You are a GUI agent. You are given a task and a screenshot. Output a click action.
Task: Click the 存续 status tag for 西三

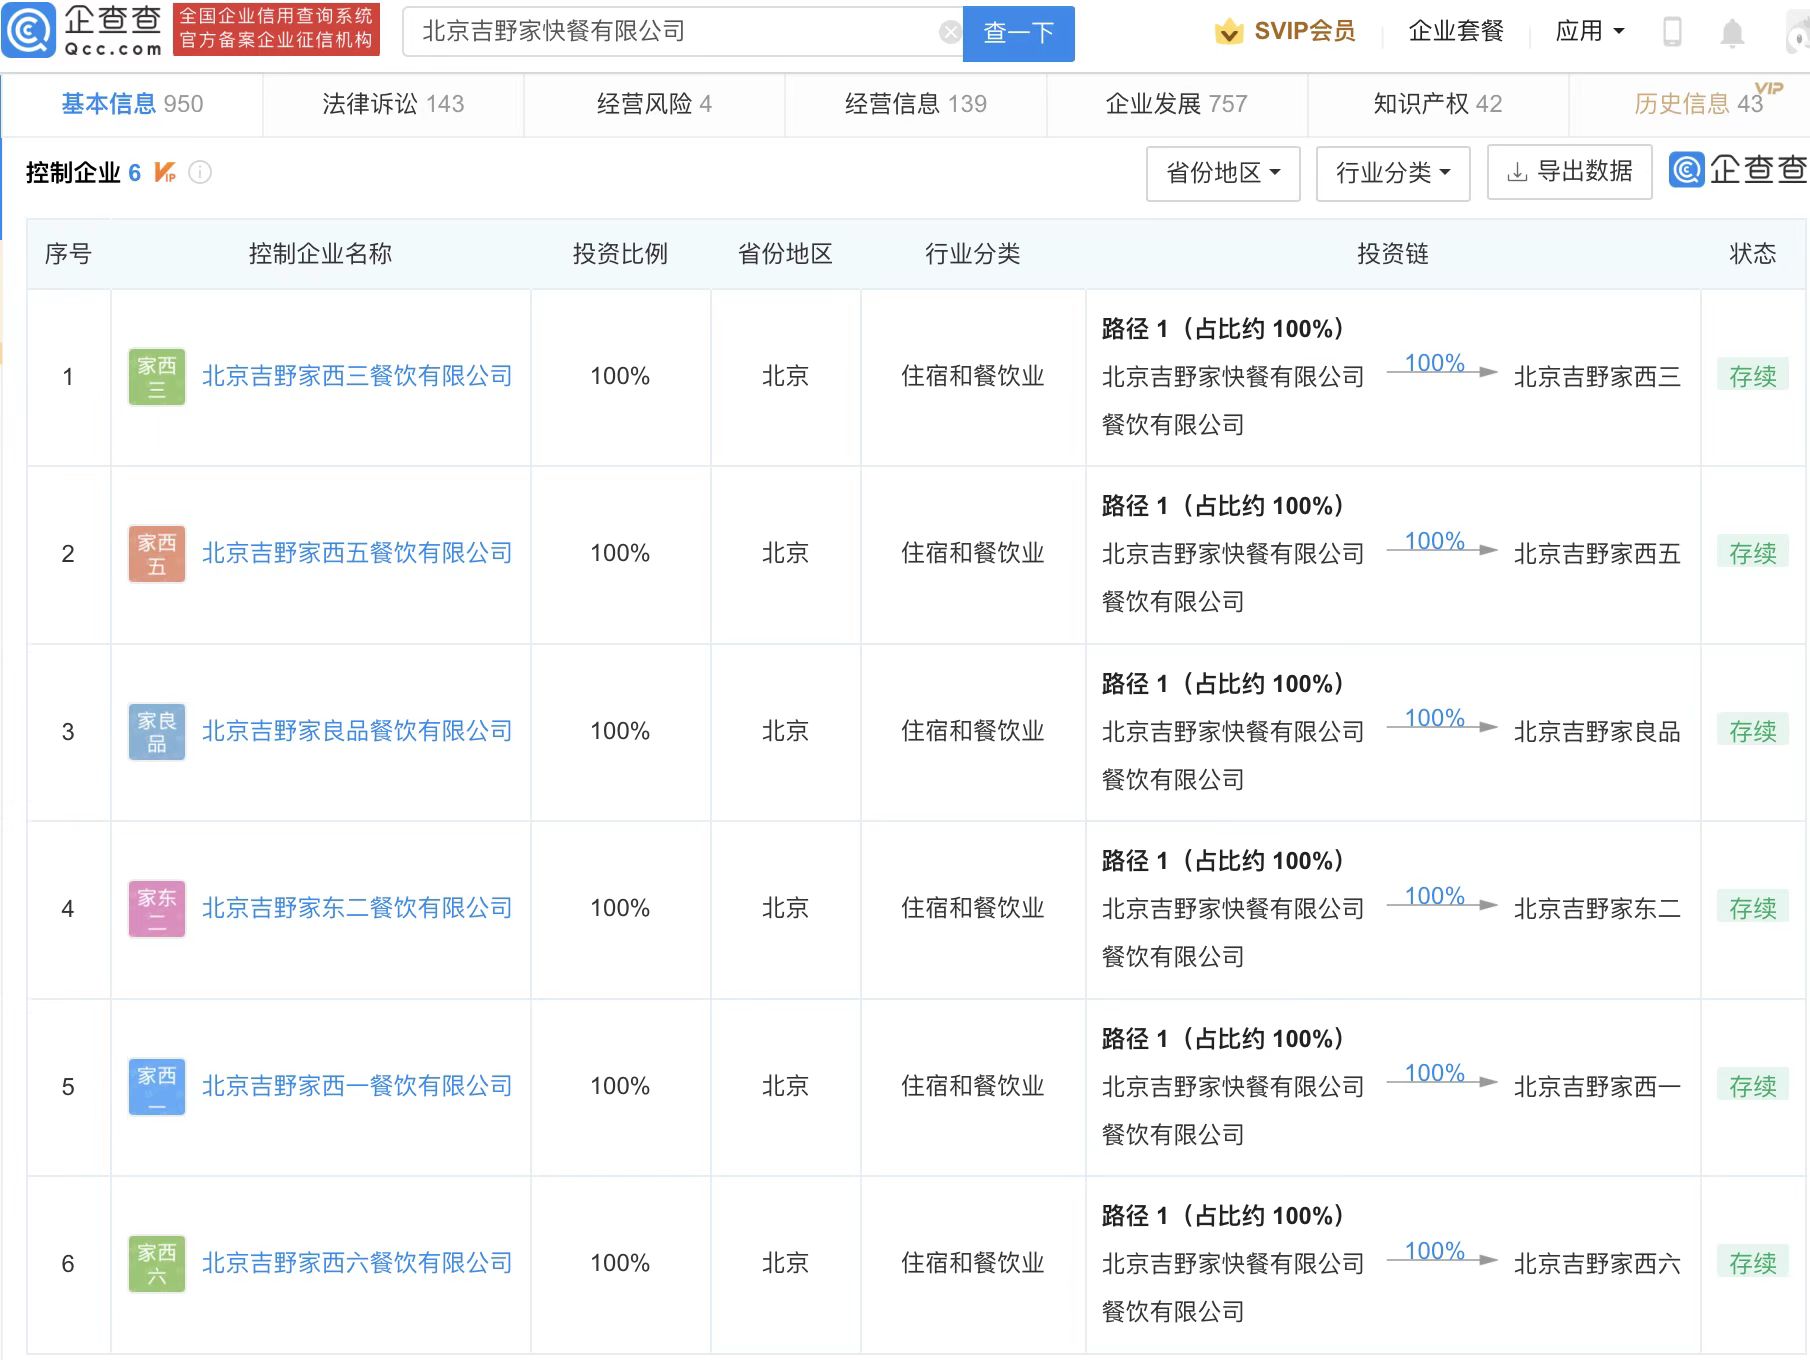click(1753, 376)
